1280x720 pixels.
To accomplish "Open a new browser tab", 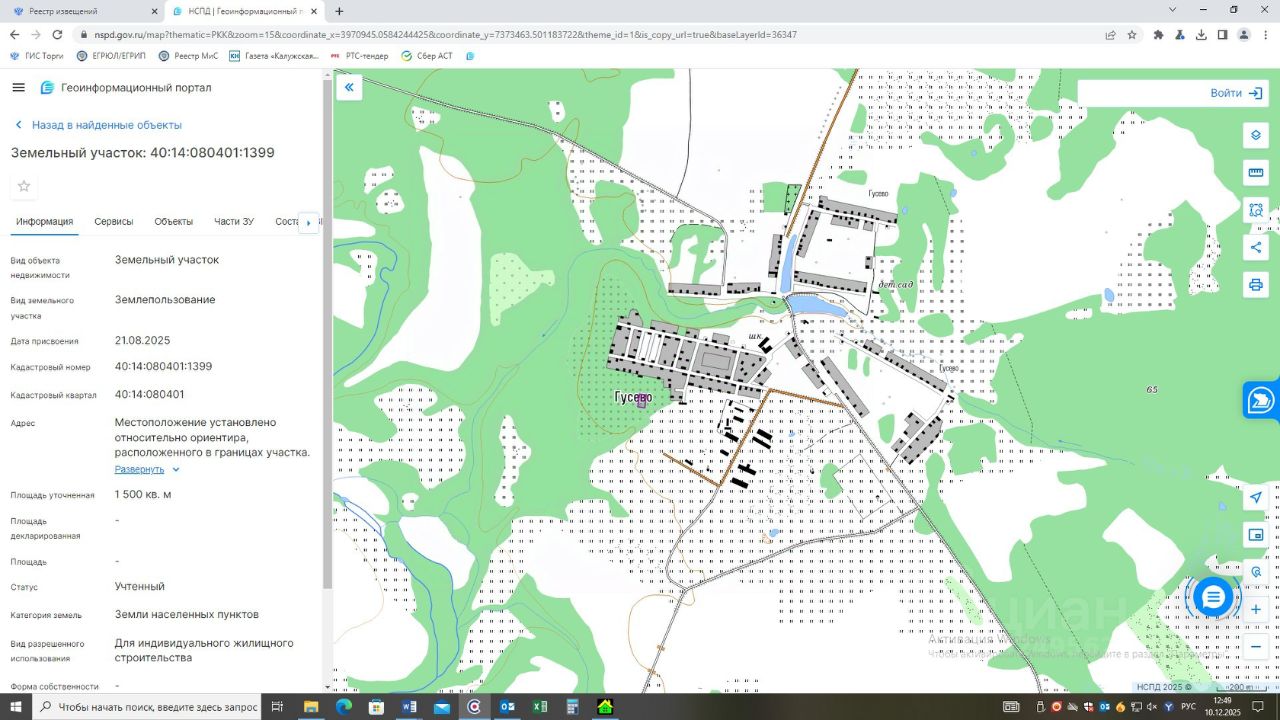I will [339, 11].
